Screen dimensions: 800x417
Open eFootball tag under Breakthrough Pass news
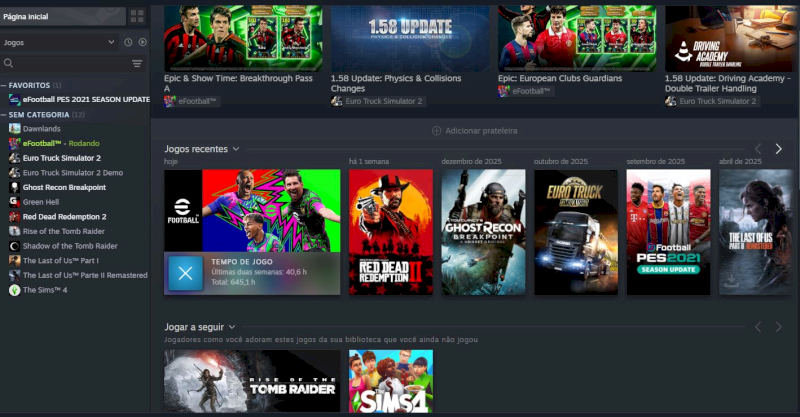coord(191,101)
